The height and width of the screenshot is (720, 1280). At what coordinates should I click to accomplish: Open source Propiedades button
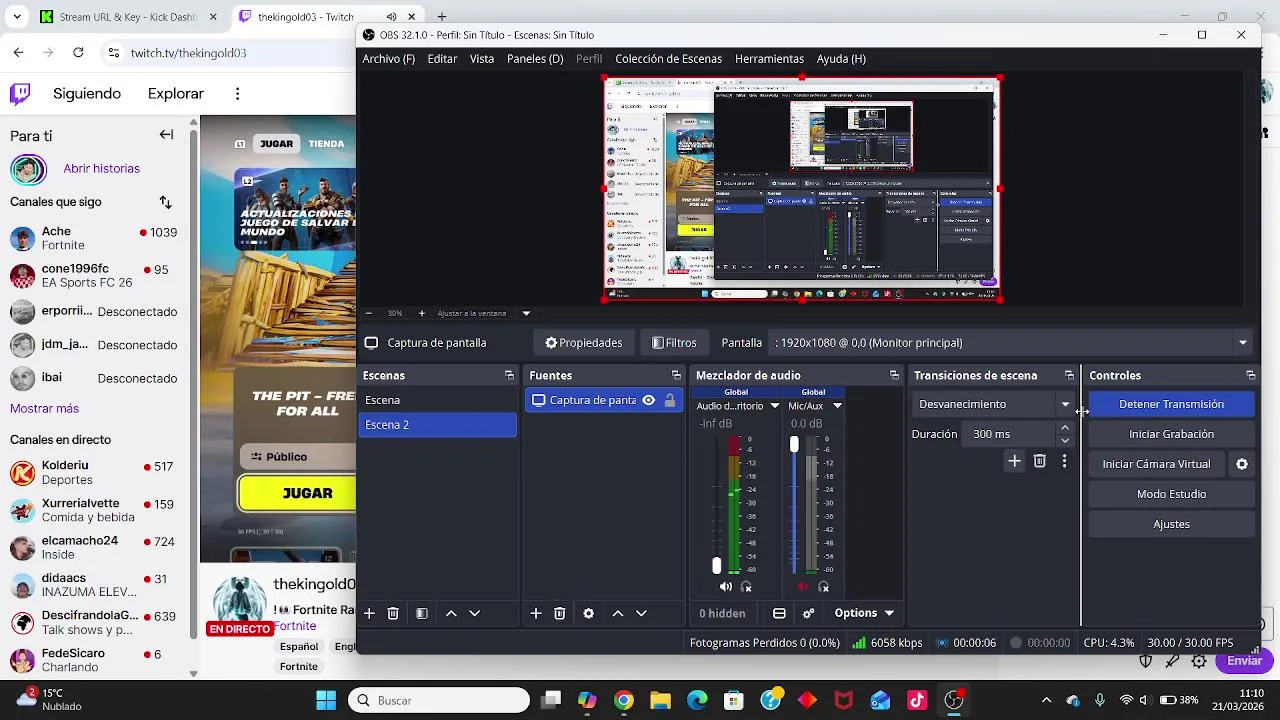[583, 343]
